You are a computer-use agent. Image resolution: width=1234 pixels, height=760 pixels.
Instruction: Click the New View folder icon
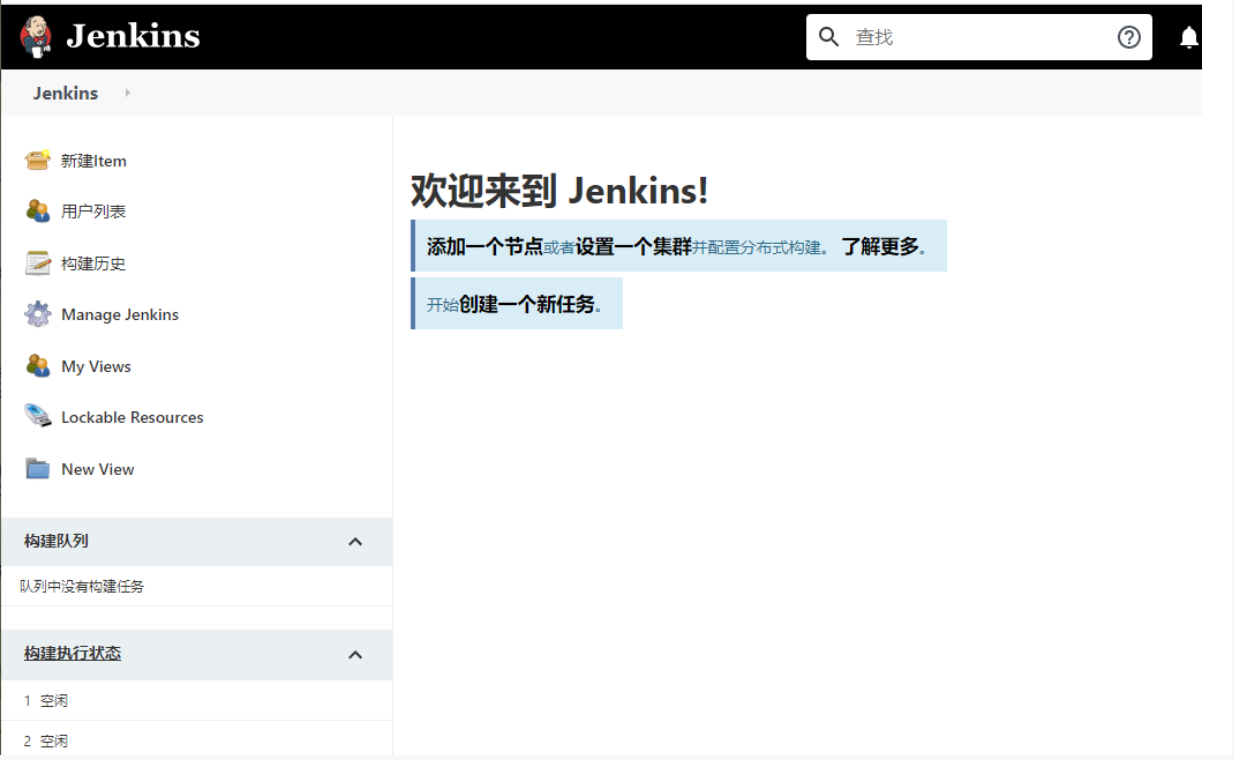pos(38,468)
